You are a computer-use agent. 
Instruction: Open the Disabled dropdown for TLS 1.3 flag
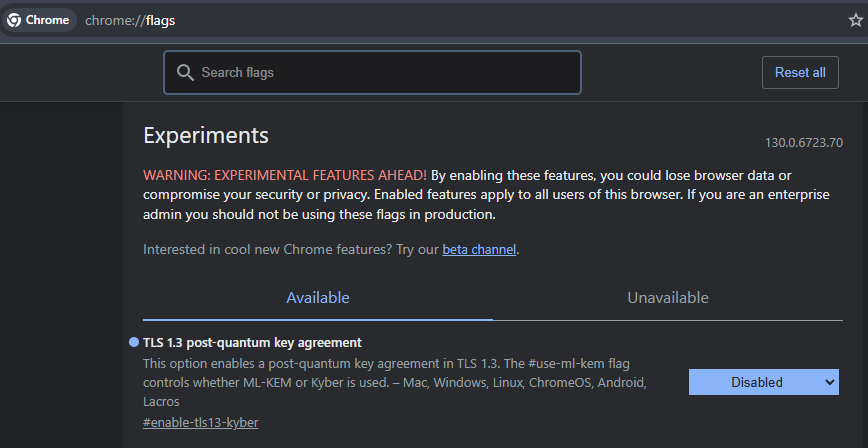pos(763,382)
